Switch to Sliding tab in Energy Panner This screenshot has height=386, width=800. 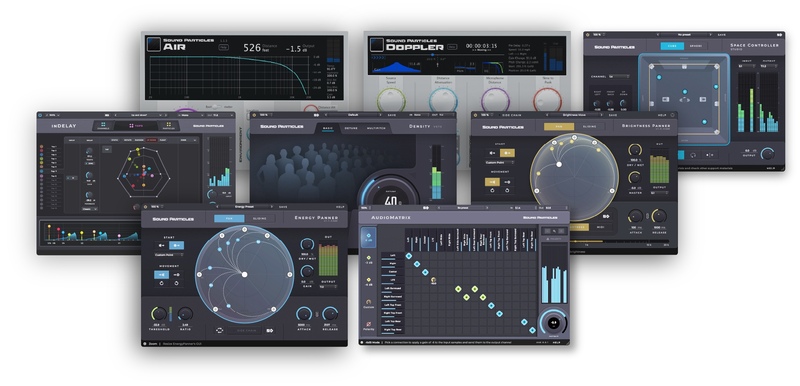tap(260, 218)
